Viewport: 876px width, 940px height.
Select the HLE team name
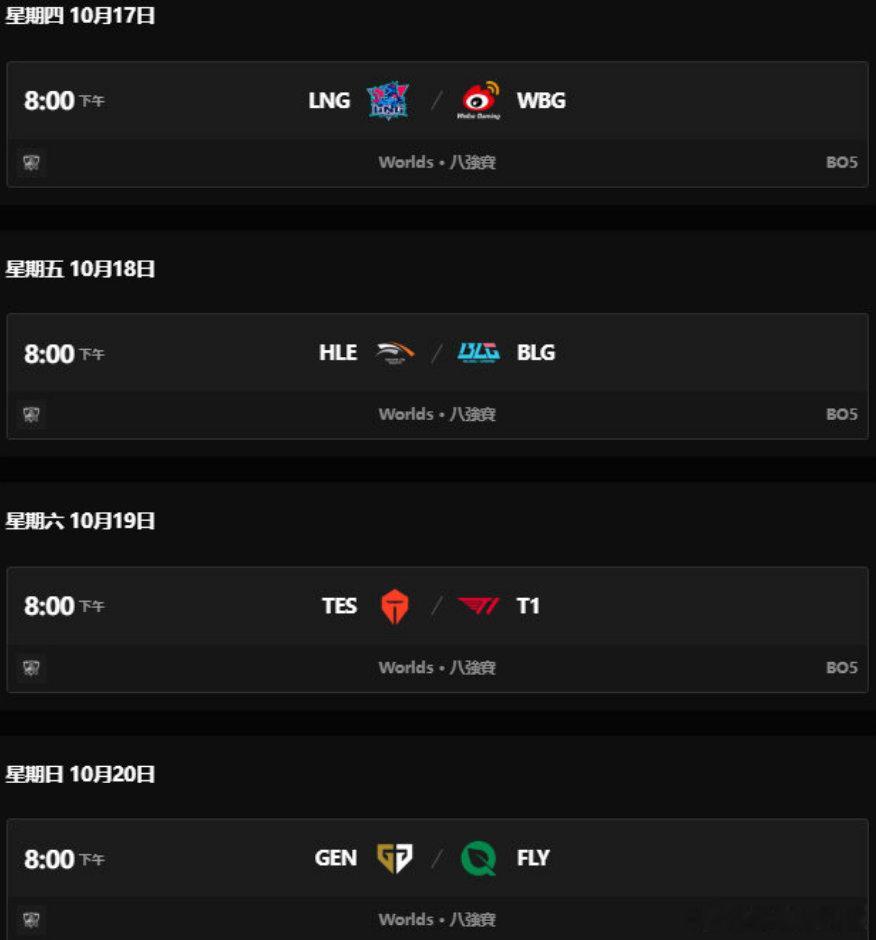point(338,352)
